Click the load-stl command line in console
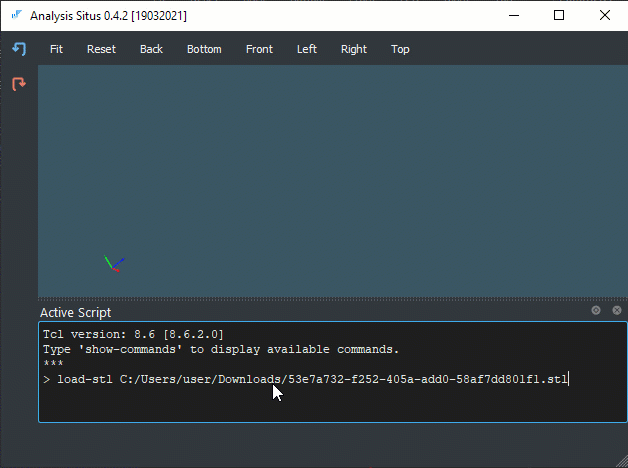The width and height of the screenshot is (628, 468). tap(306, 379)
